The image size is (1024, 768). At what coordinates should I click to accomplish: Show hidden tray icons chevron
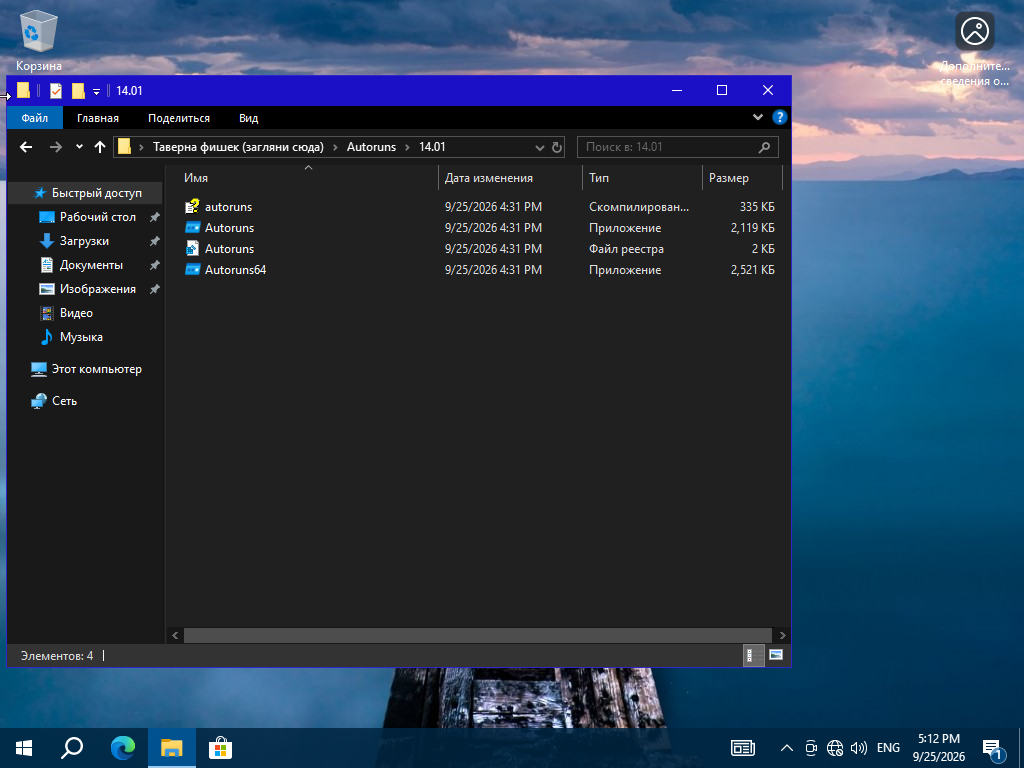787,748
